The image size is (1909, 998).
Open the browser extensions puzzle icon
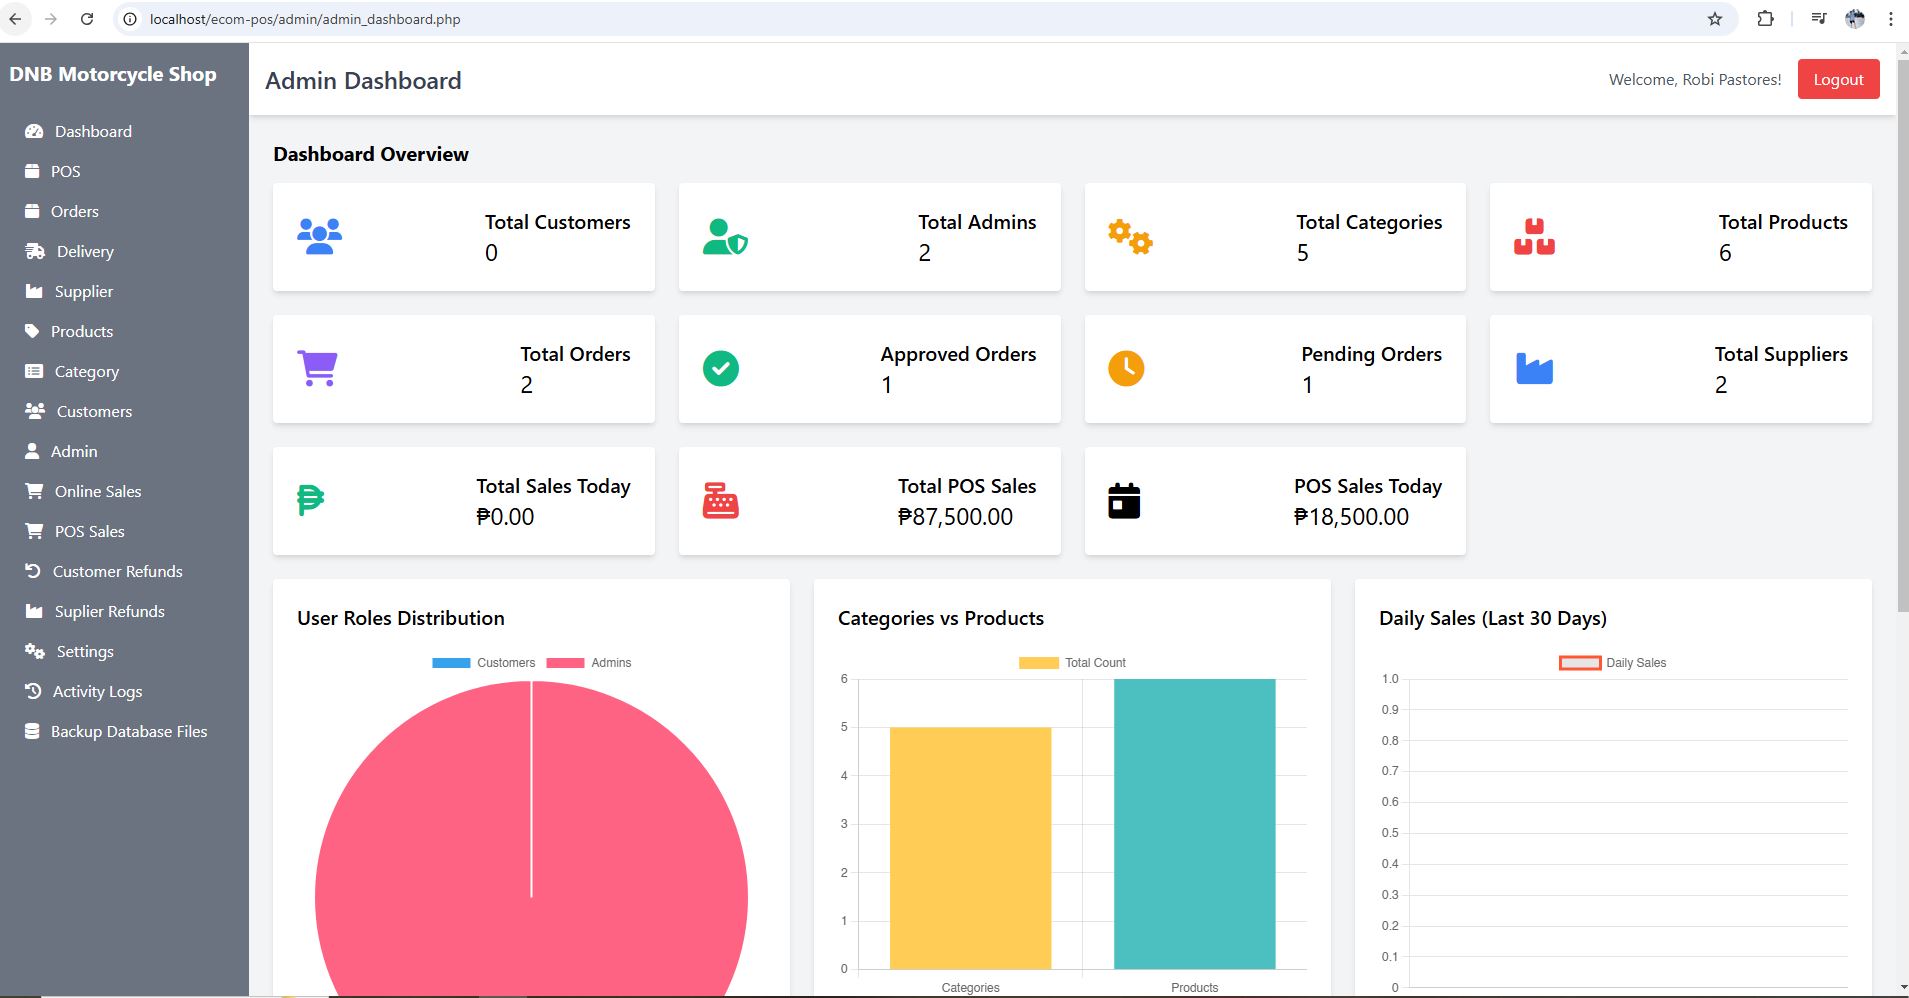click(x=1766, y=19)
